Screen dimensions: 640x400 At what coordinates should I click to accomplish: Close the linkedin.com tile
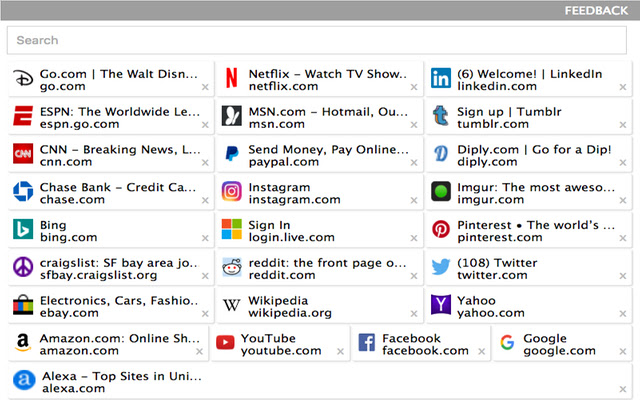[x=623, y=87]
